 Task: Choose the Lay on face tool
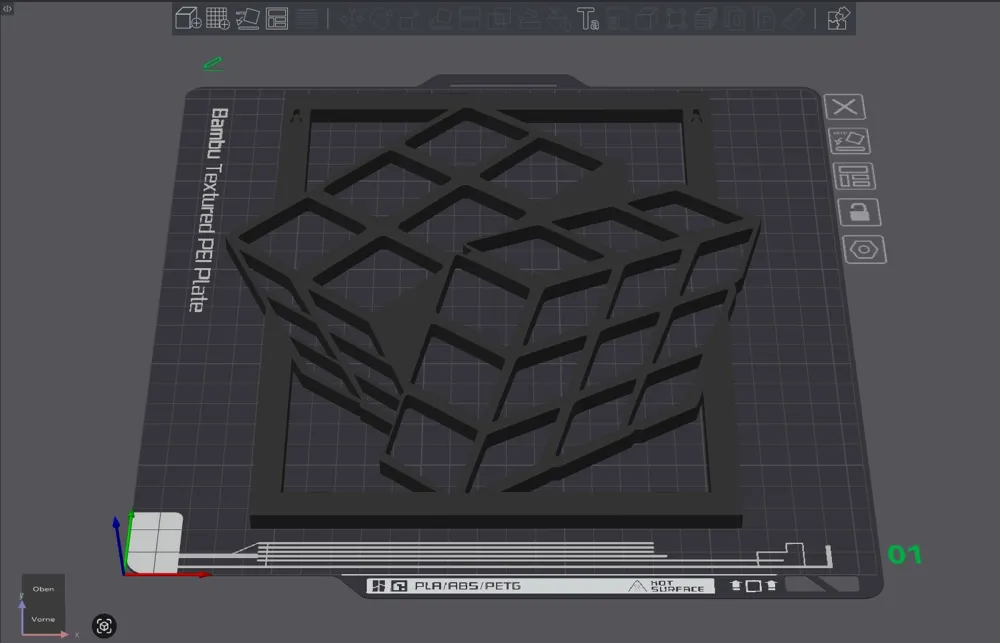[440, 18]
